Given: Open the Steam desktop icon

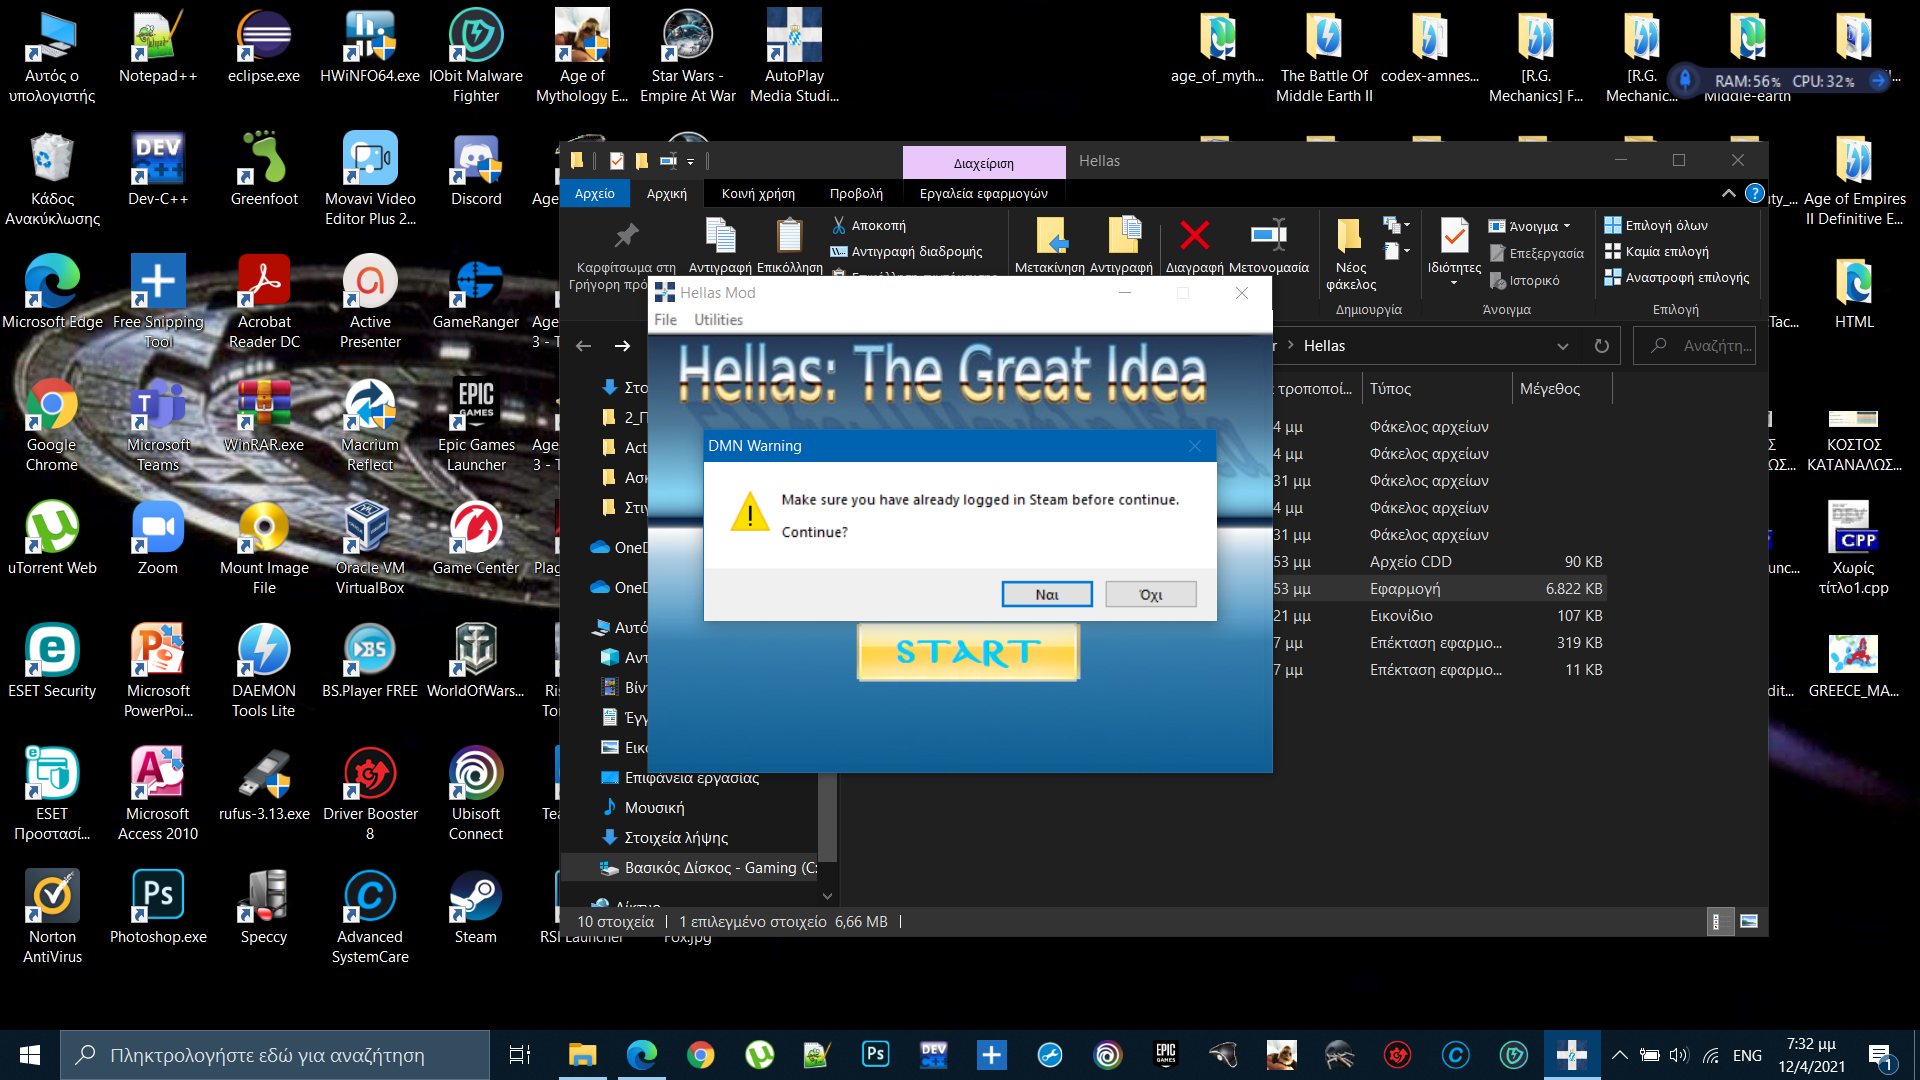Looking at the screenshot, I should point(476,908).
